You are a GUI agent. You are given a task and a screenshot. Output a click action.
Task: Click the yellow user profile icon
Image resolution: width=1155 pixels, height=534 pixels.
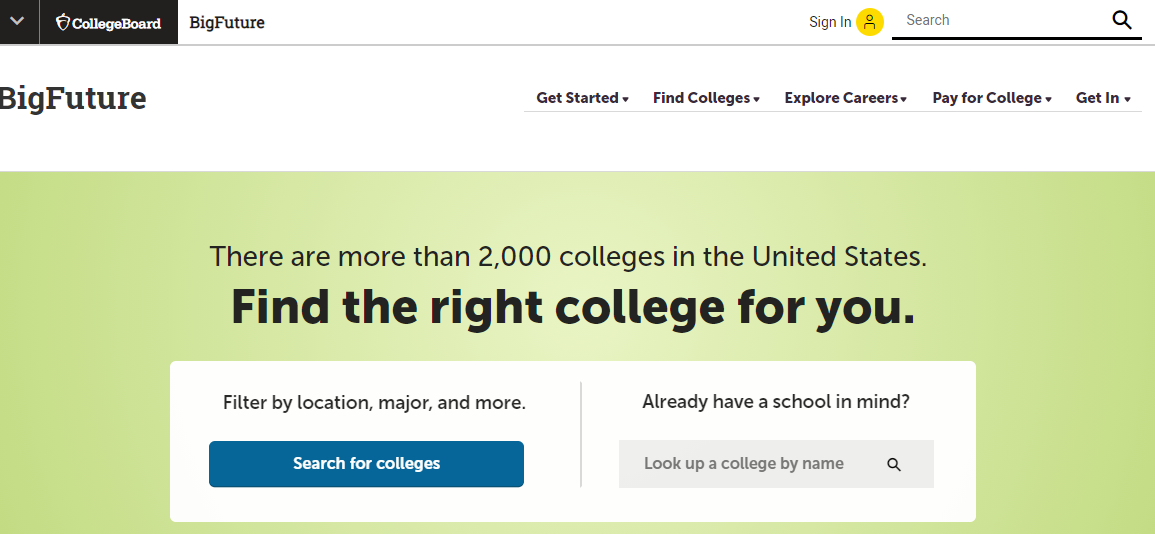tap(870, 22)
